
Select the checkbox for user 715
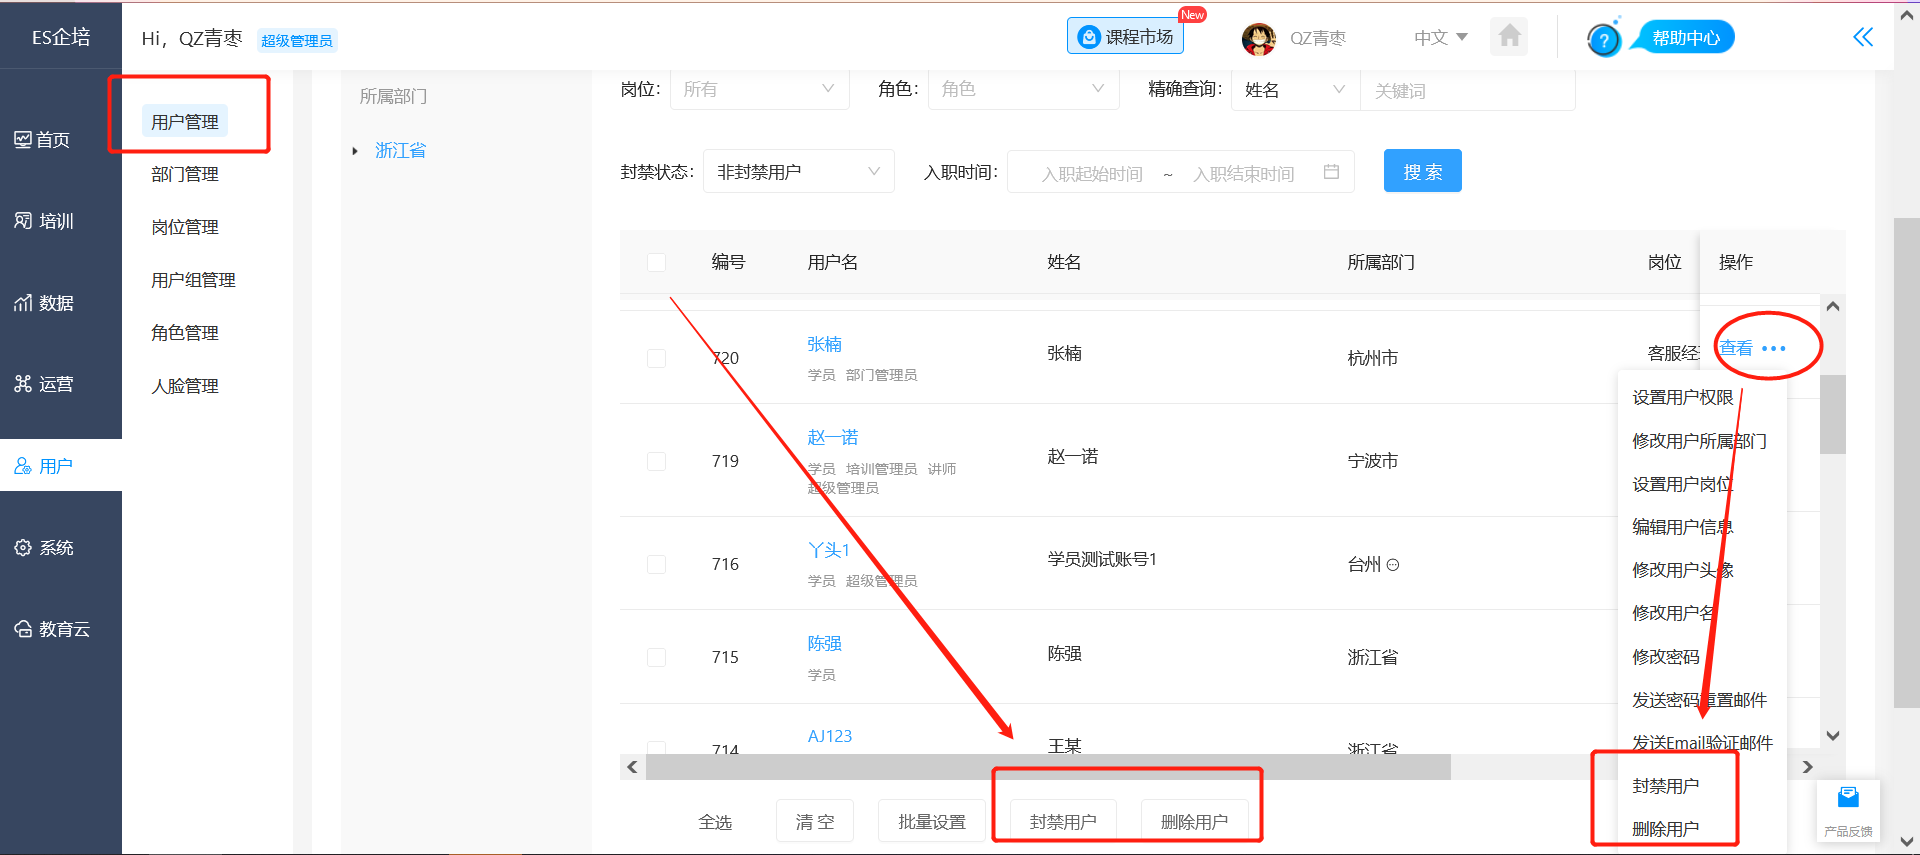tap(656, 657)
